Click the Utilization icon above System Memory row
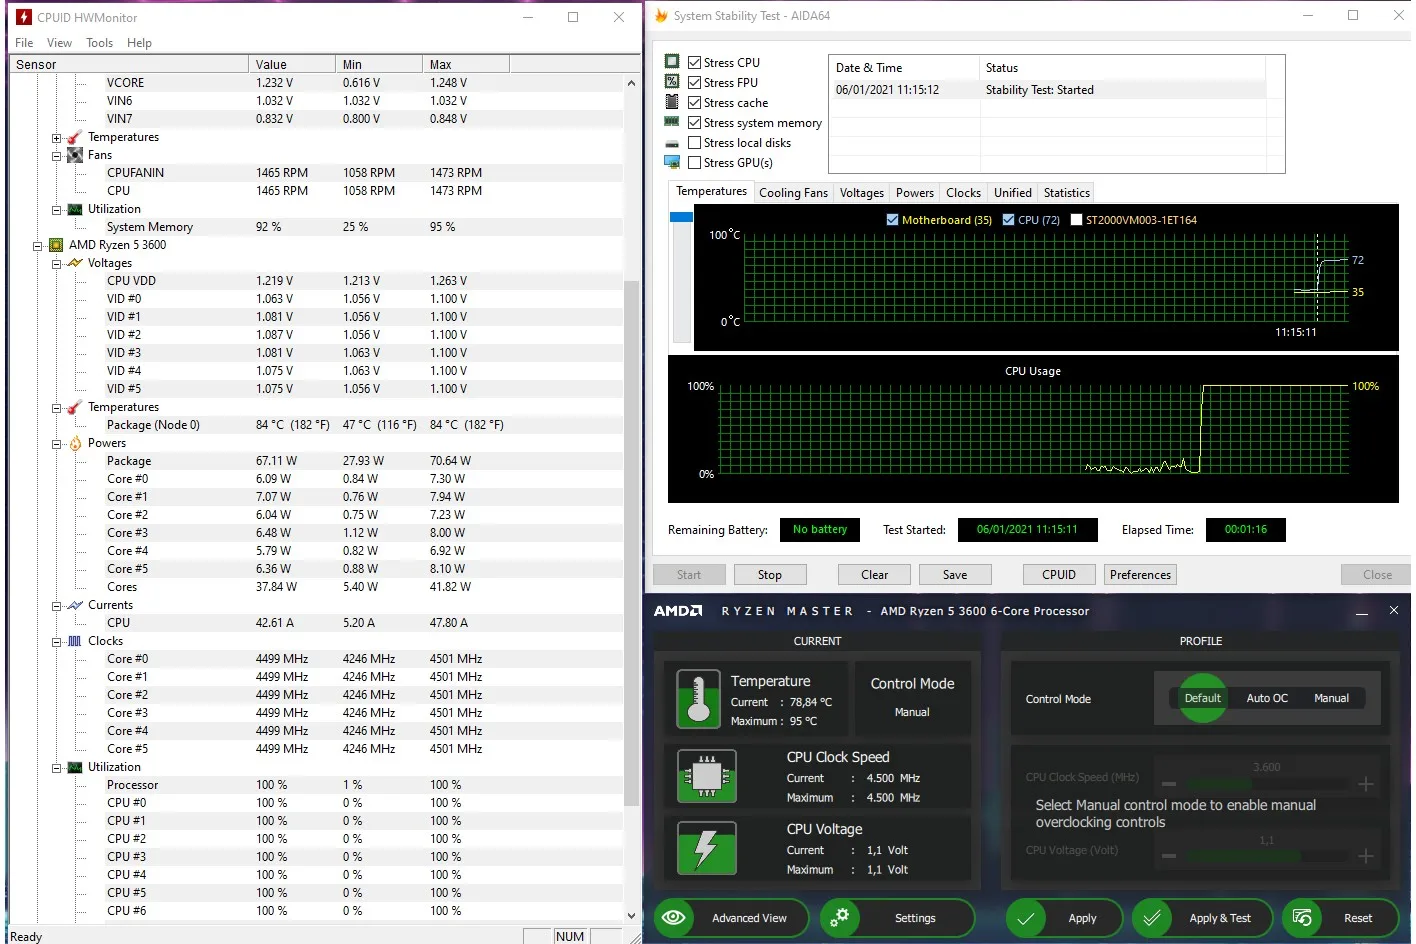 pos(75,209)
